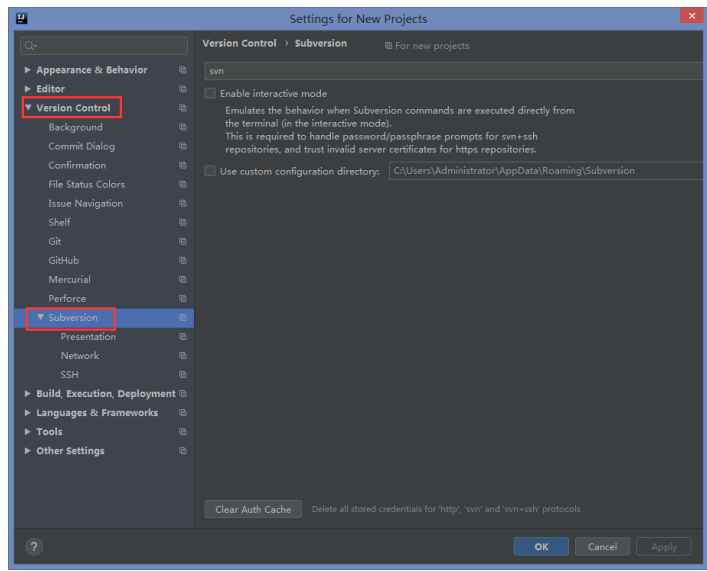Screen dimensions: 707x571
Task: Confirm settings with the OK button
Action: [x=541, y=547]
